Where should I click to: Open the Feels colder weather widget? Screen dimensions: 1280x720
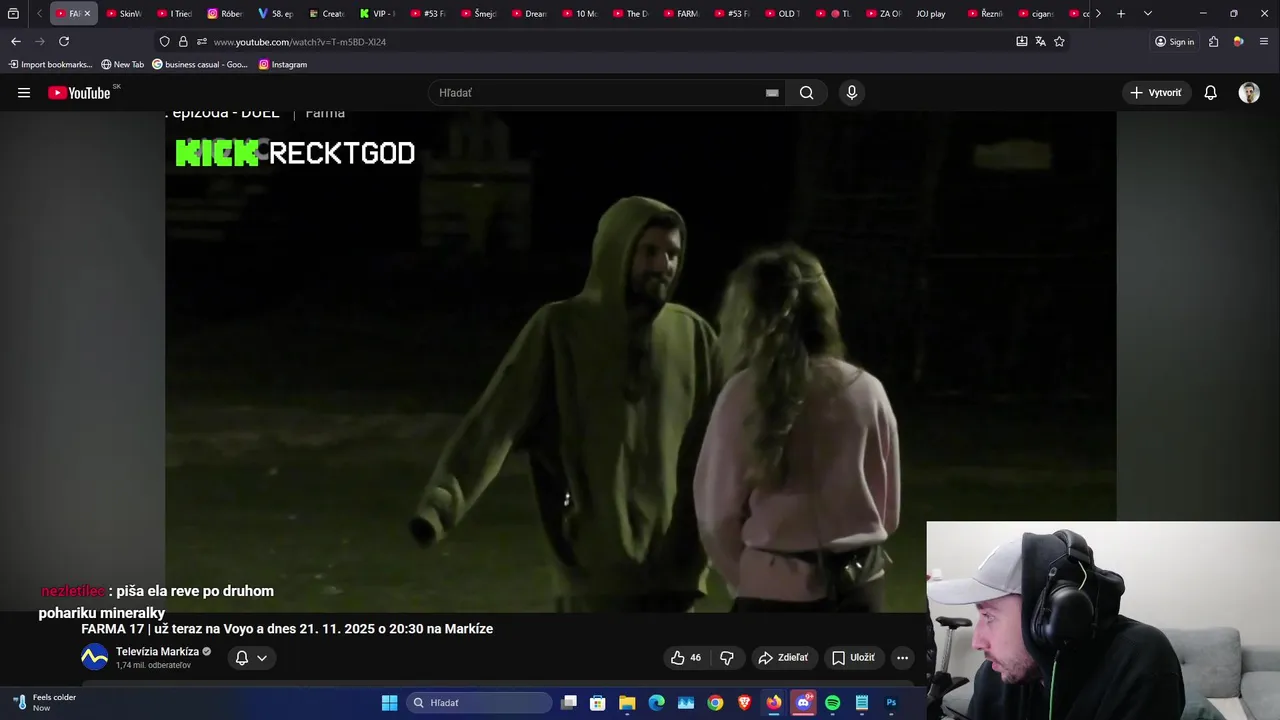(45, 703)
